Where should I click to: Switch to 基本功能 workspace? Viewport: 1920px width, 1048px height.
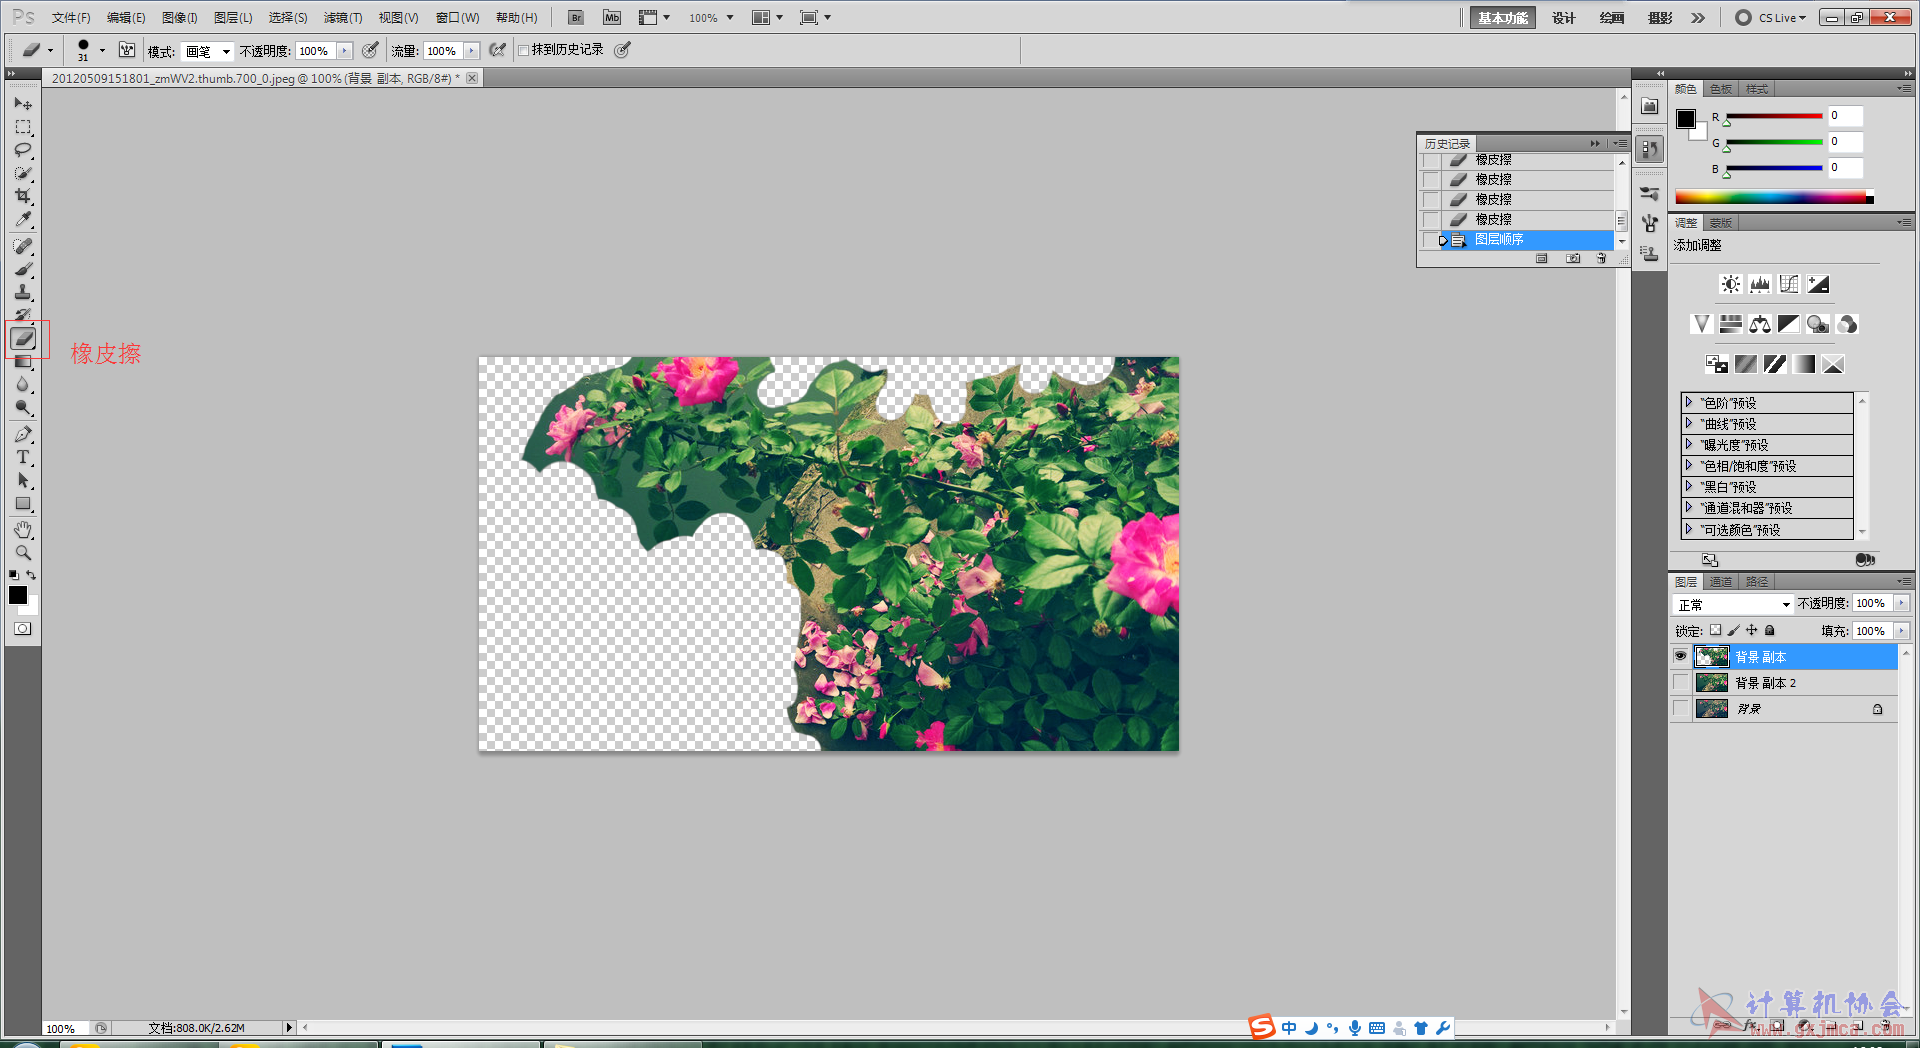1503,18
